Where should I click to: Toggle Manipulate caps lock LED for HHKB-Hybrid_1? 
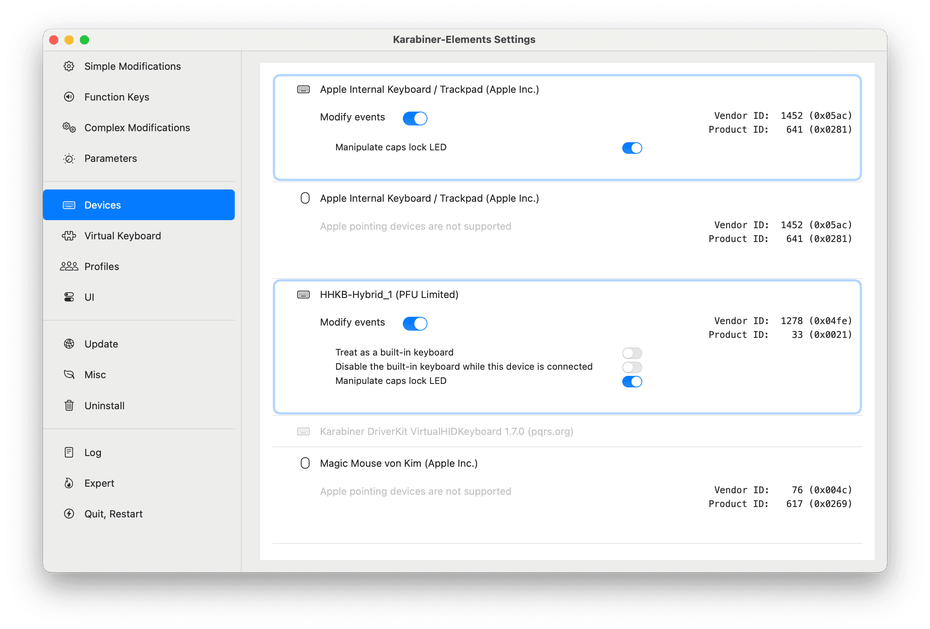click(x=632, y=381)
